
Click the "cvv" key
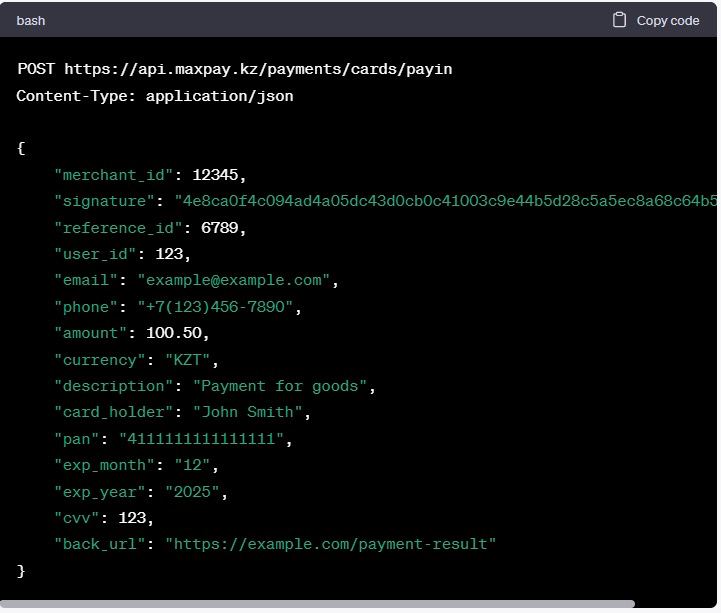77,518
